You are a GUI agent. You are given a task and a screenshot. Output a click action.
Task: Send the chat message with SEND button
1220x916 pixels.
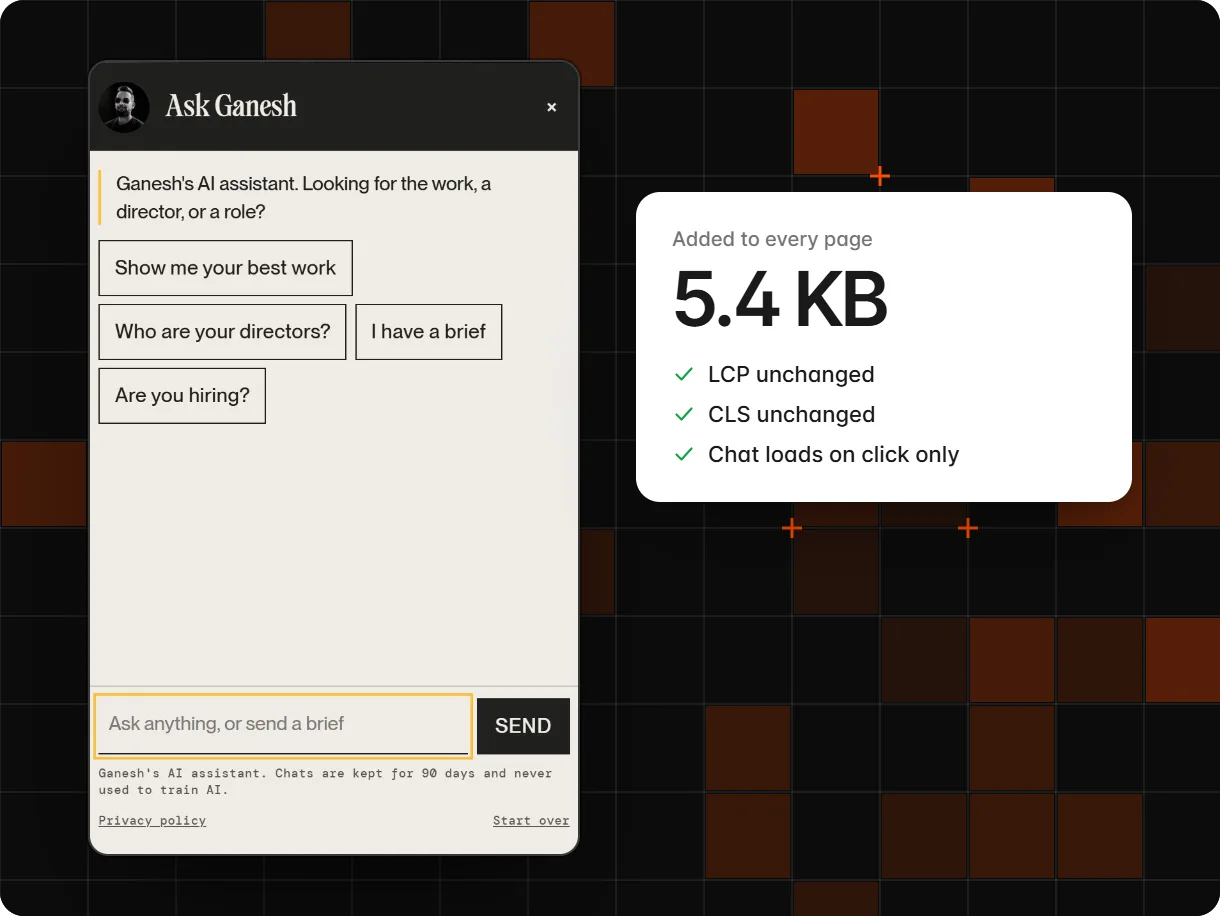[x=523, y=726]
